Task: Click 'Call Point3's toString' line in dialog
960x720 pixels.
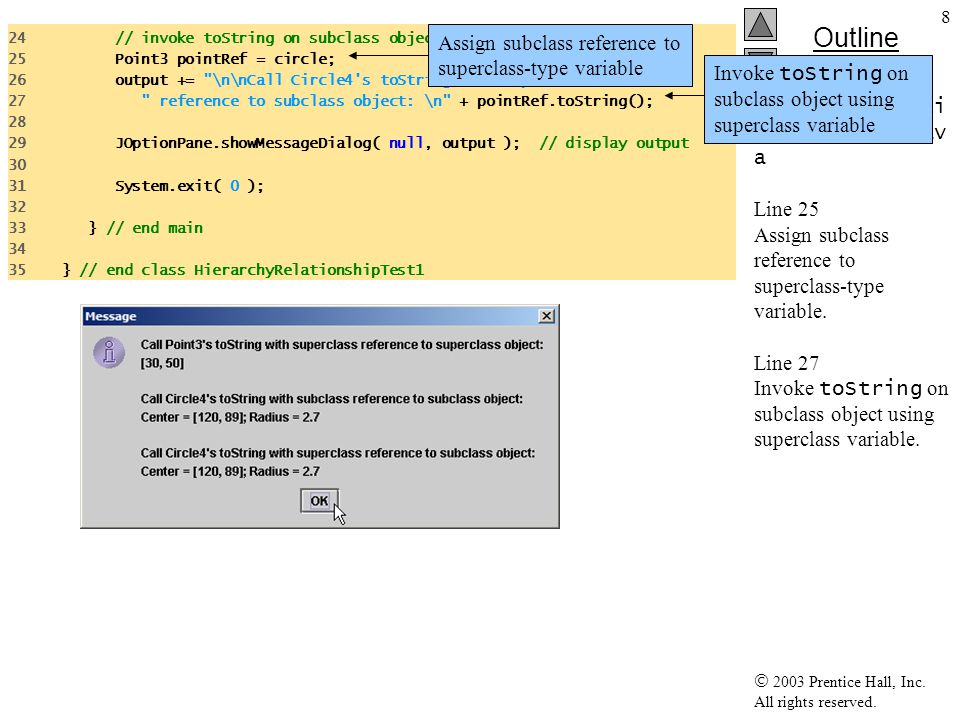Action: click(x=342, y=345)
